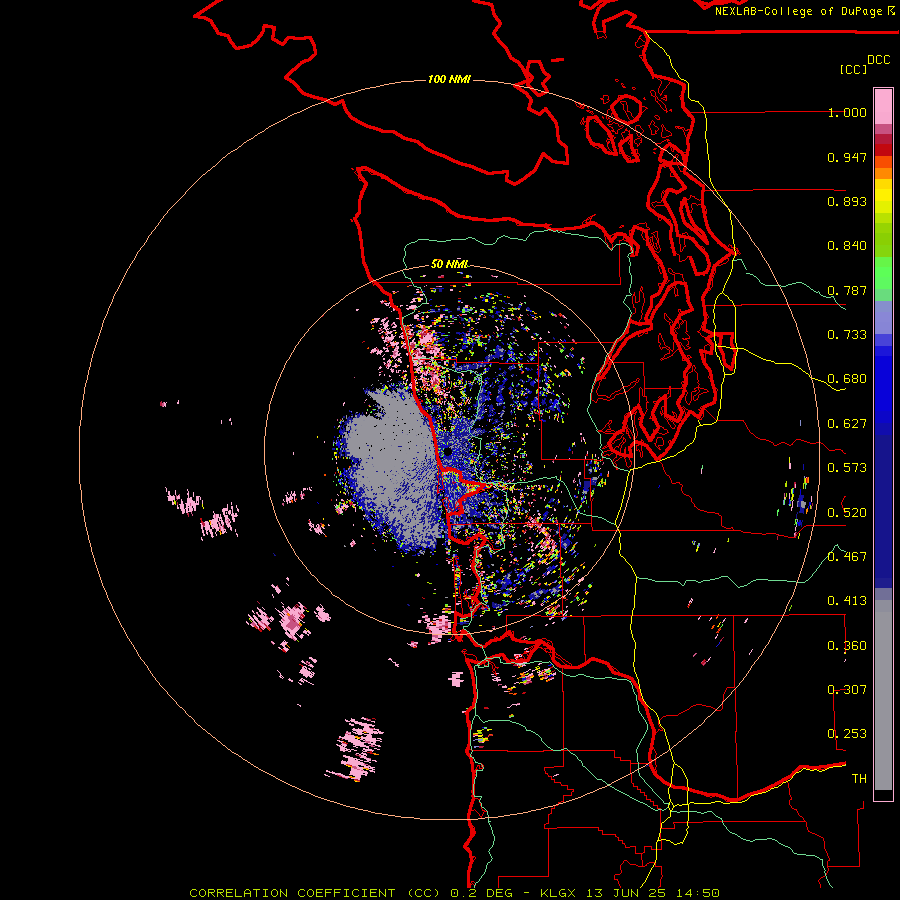The height and width of the screenshot is (900, 900).
Task: Select the 0.573 legend value
Action: tap(847, 468)
